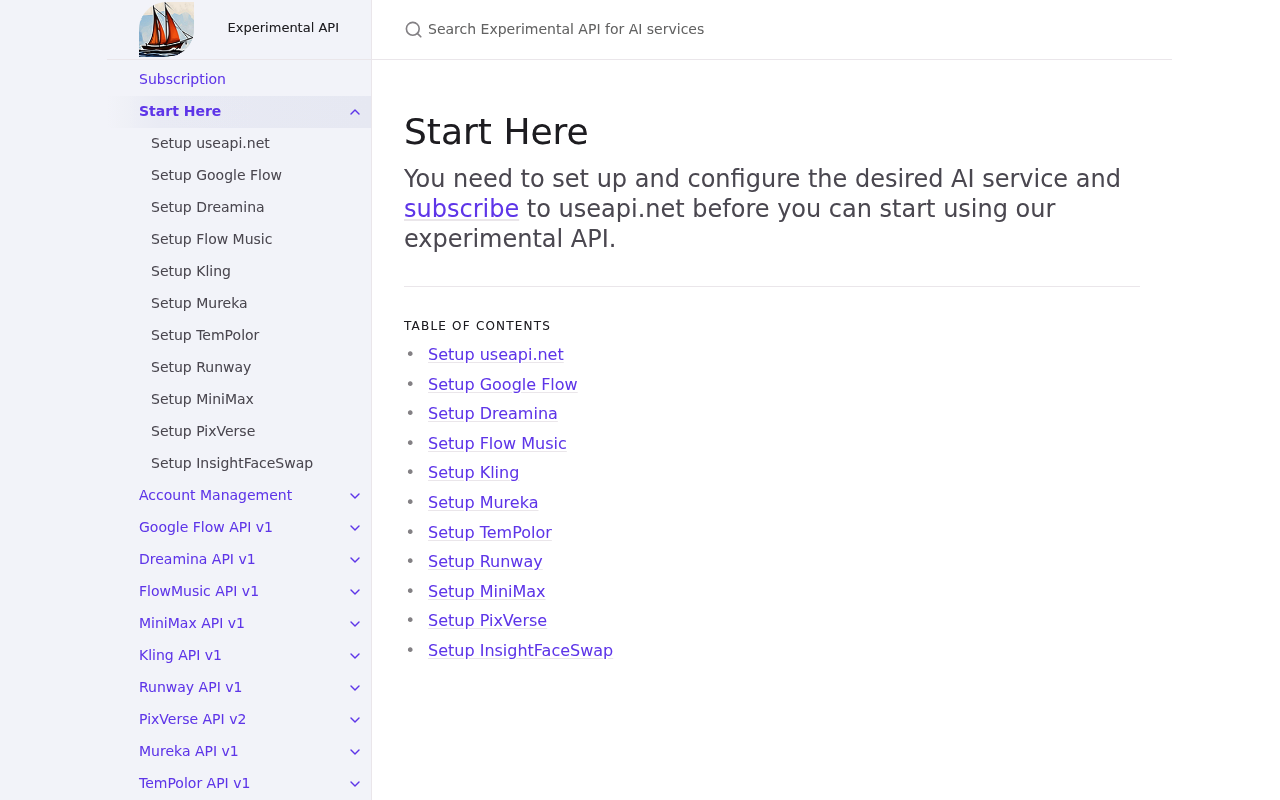This screenshot has width=1280, height=800.
Task: Open Dreamina API v1 sidebar link
Action: pos(197,559)
